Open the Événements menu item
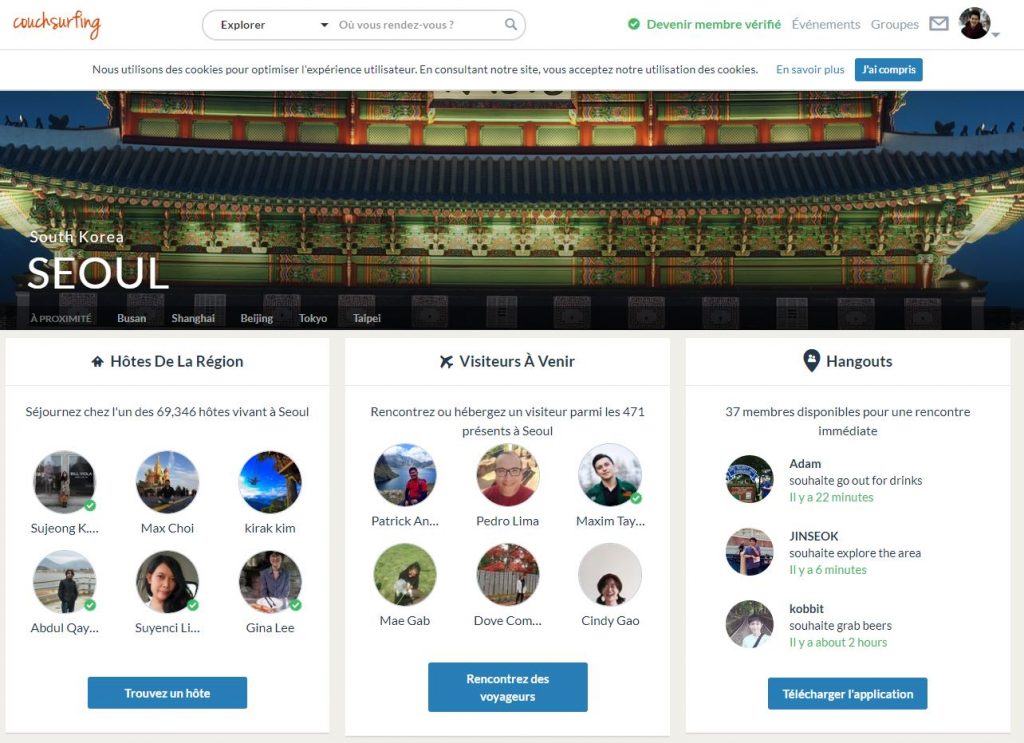Screen dimensions: 1024x743 pos(825,24)
